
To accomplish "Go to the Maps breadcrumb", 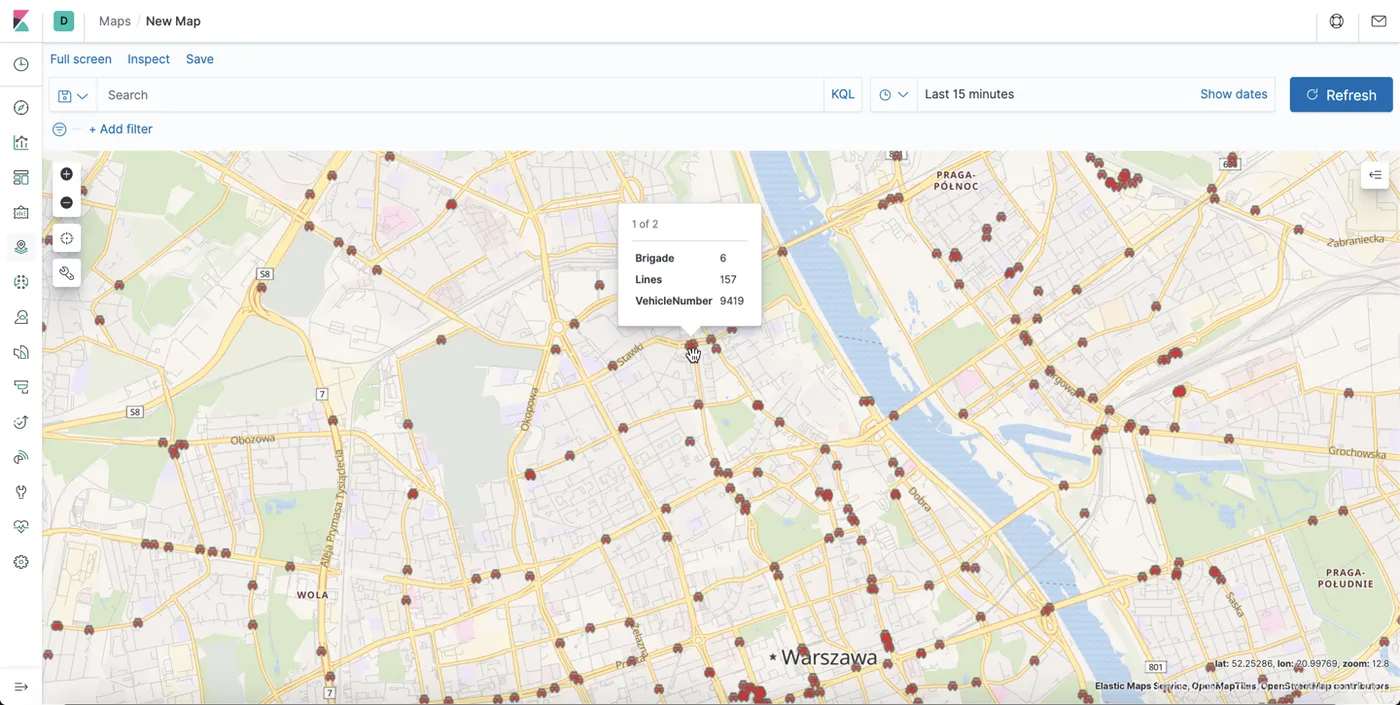I will click(115, 21).
